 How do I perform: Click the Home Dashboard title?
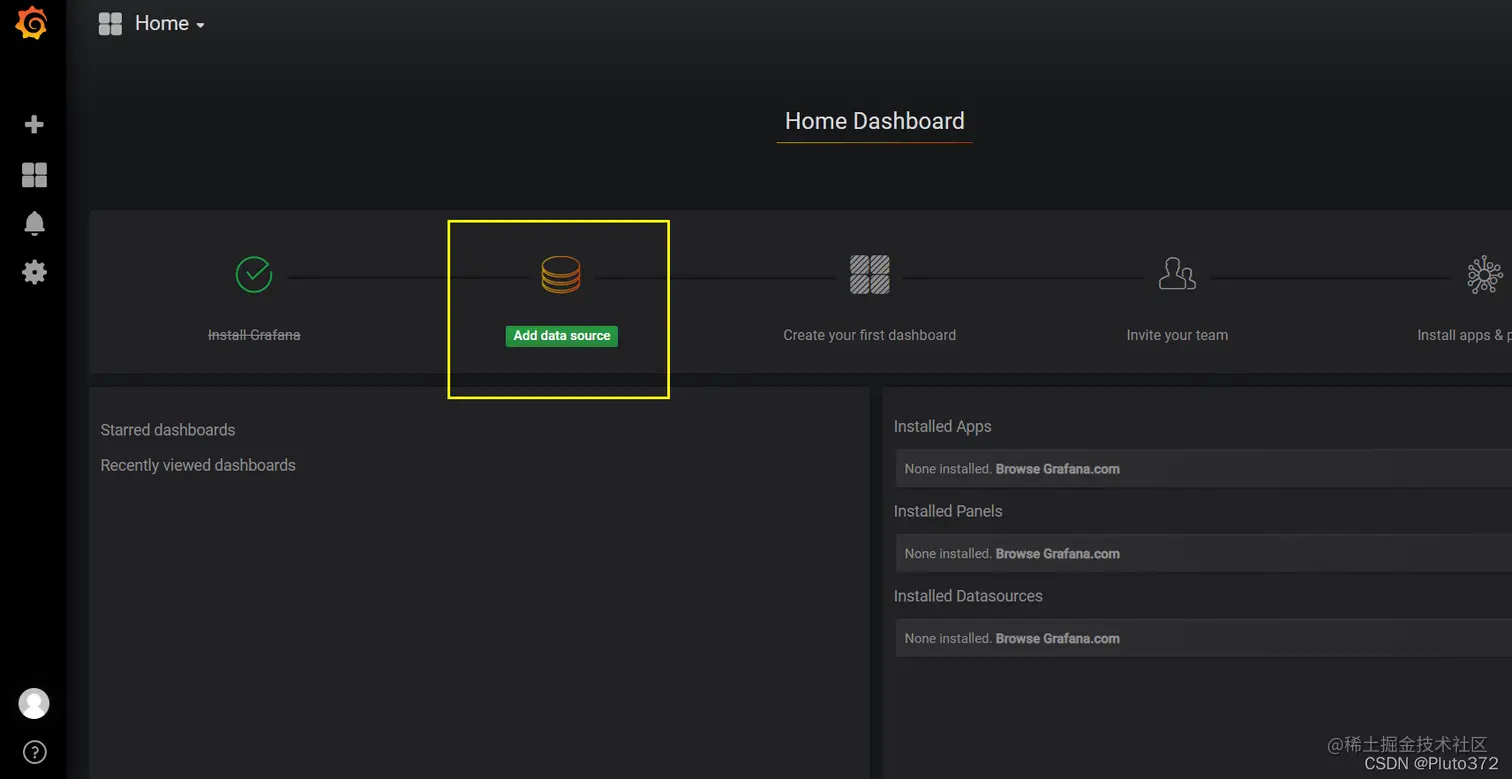pyautogui.click(x=874, y=121)
